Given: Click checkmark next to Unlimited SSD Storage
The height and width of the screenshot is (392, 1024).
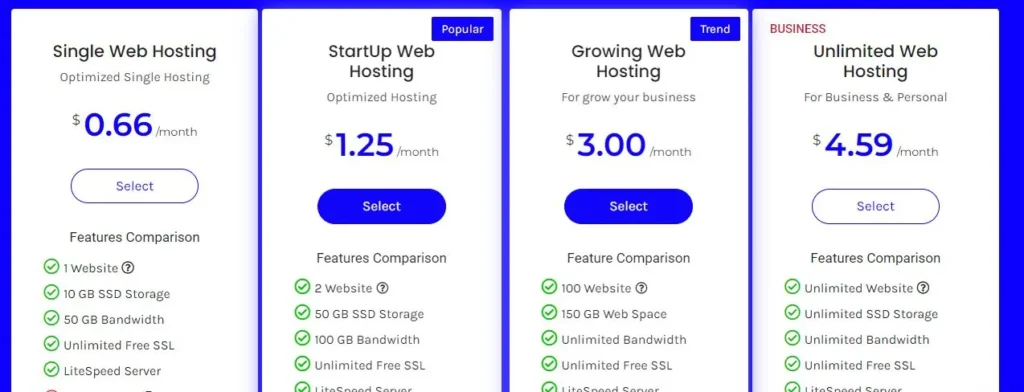Looking at the screenshot, I should [x=792, y=312].
